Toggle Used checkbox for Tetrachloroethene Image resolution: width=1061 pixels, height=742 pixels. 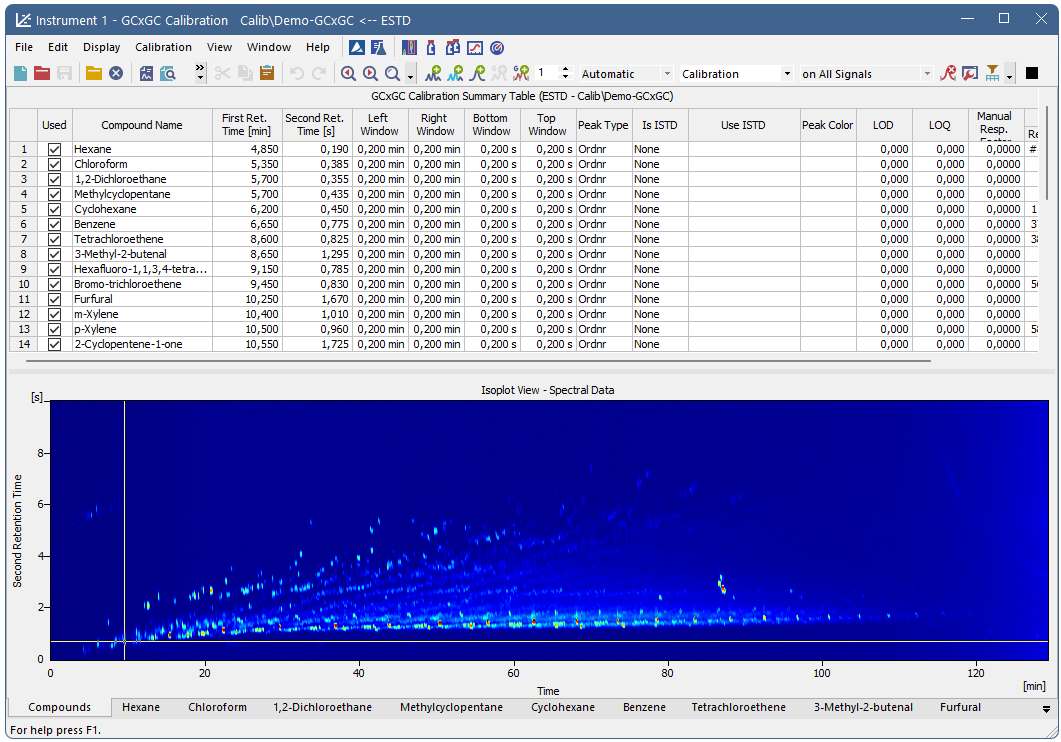[x=54, y=239]
